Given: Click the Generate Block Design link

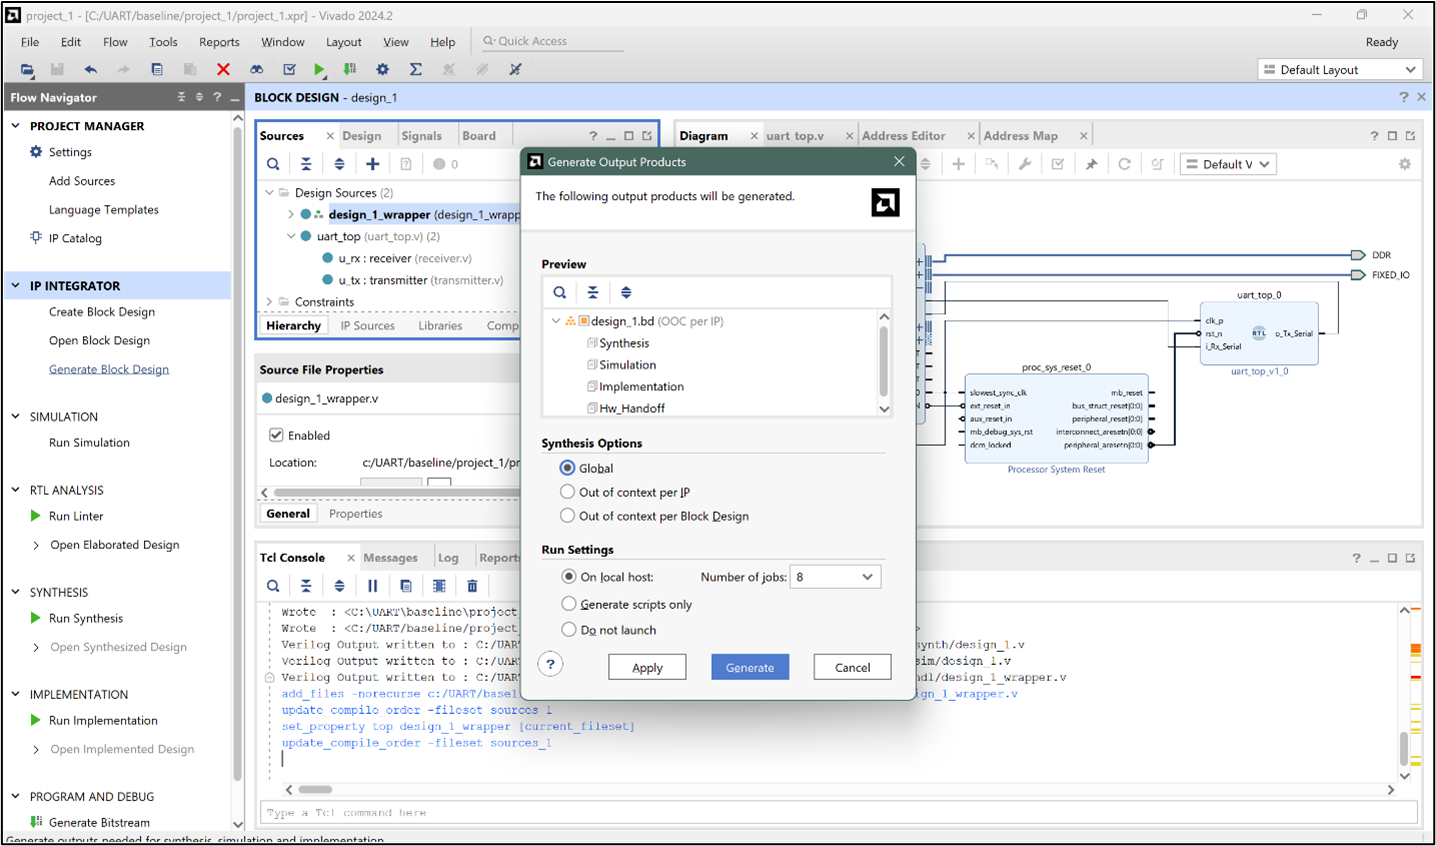Looking at the screenshot, I should coord(108,368).
